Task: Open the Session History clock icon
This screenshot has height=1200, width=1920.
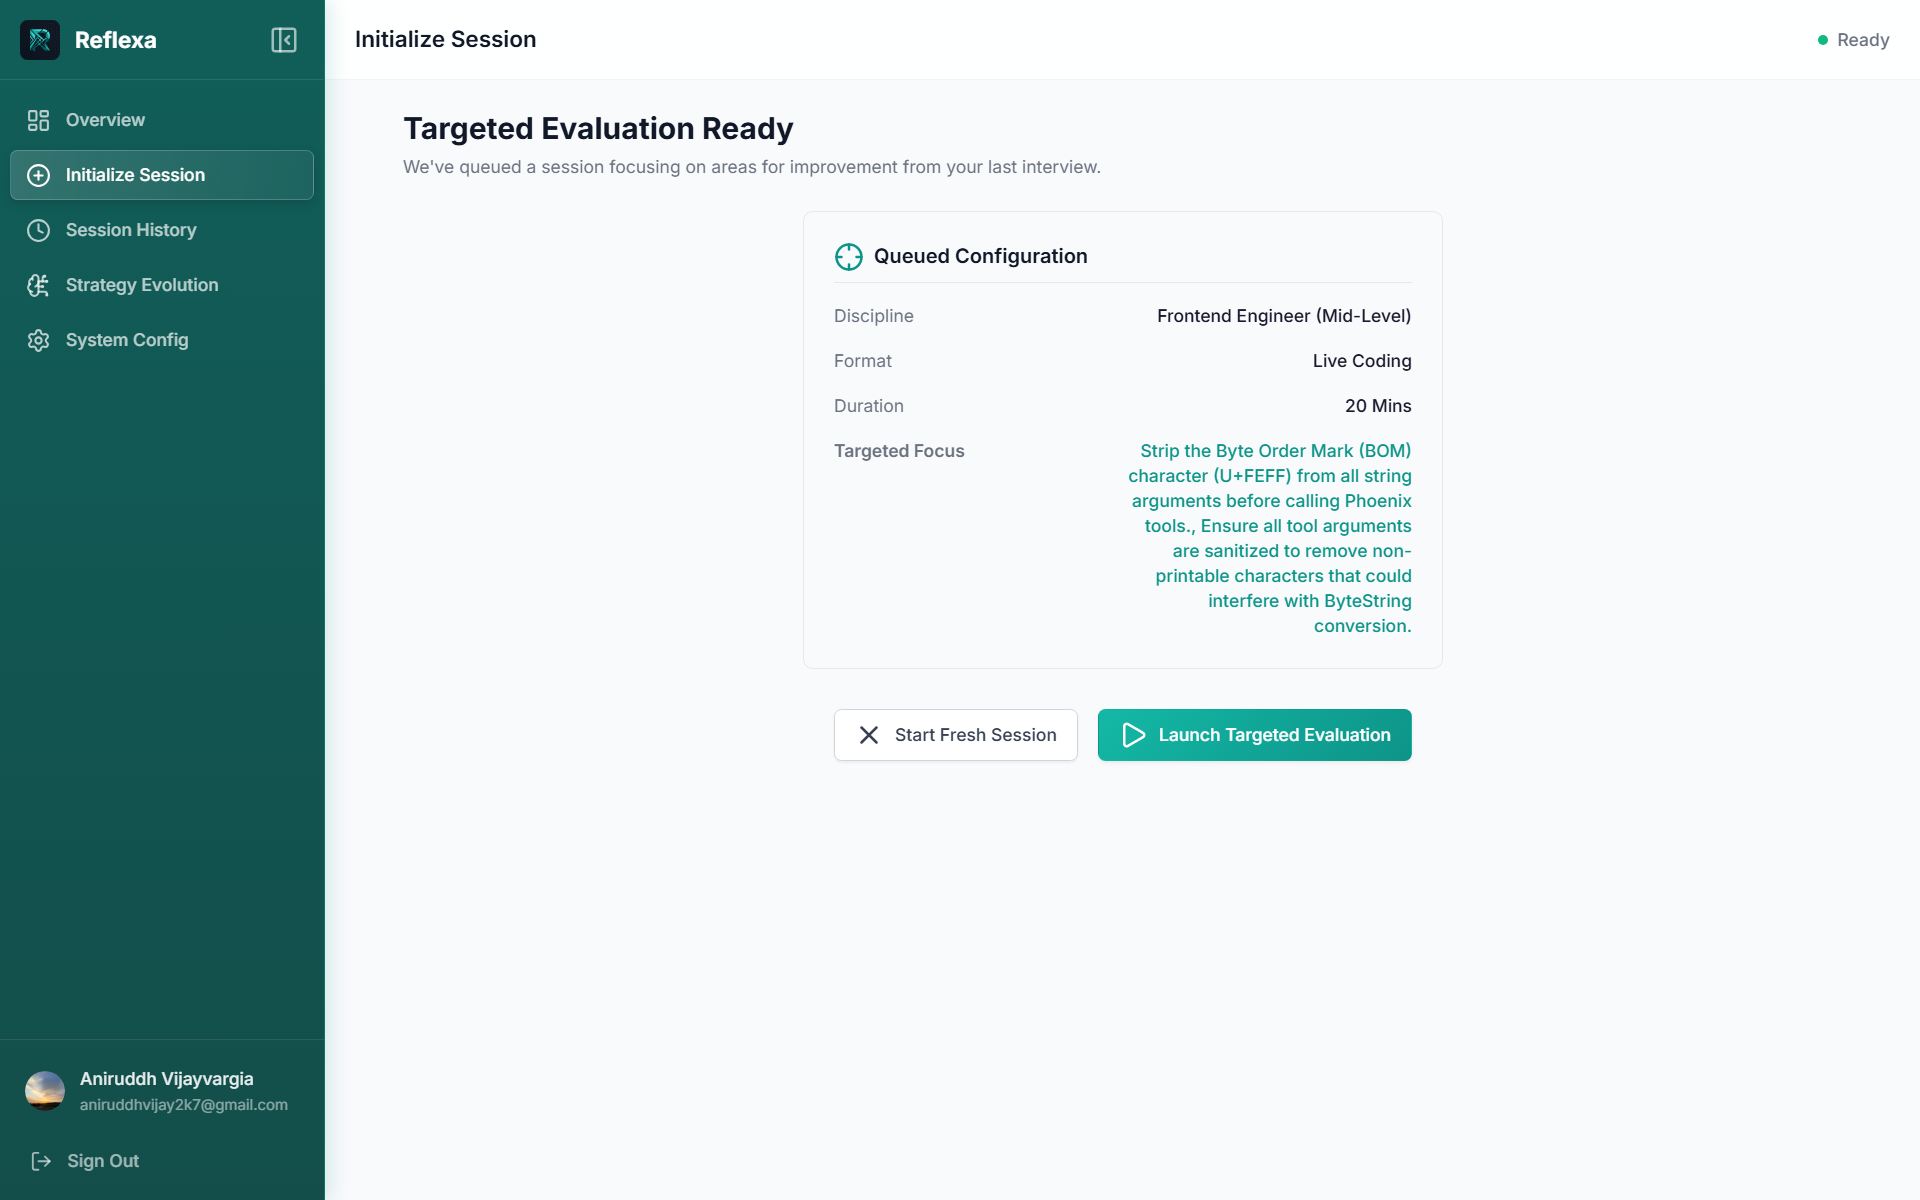Action: coord(38,230)
